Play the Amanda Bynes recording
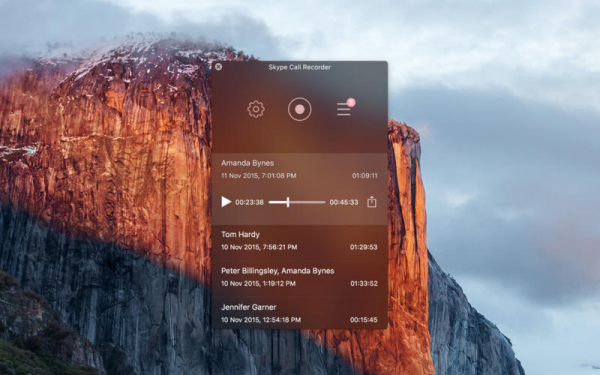 click(x=226, y=202)
